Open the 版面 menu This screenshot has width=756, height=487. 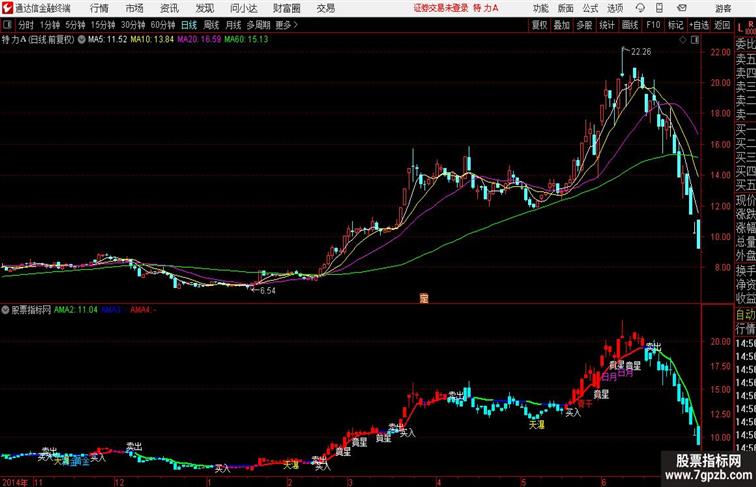566,8
